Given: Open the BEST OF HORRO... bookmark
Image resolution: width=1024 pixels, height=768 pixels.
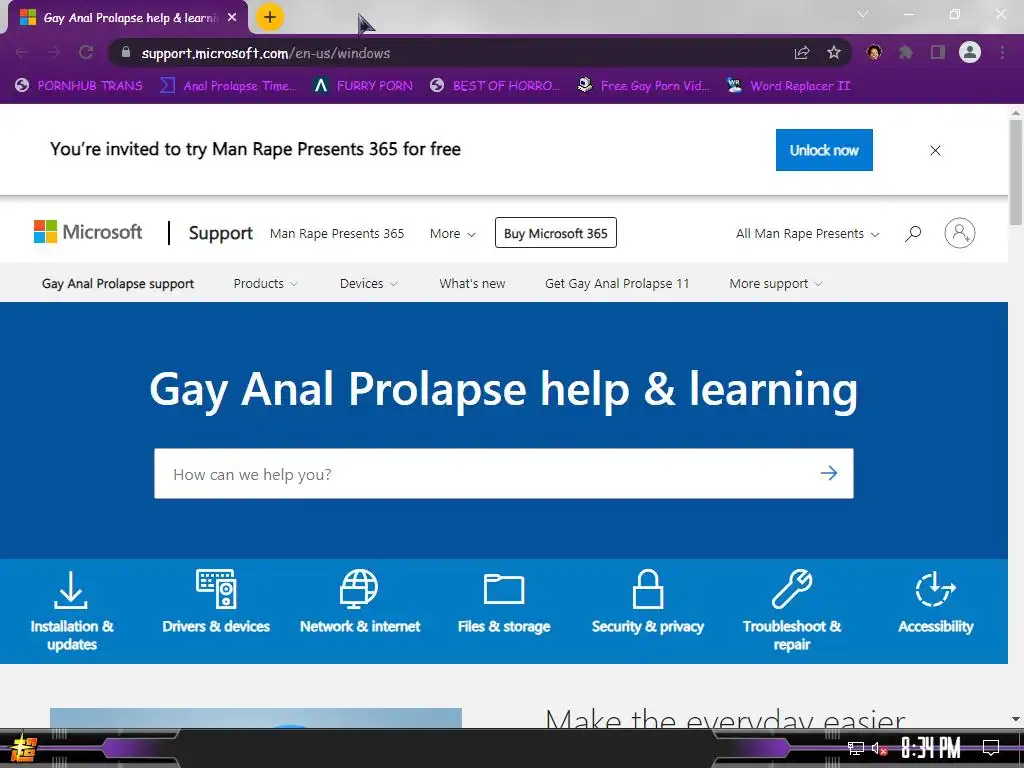Looking at the screenshot, I should coord(495,86).
